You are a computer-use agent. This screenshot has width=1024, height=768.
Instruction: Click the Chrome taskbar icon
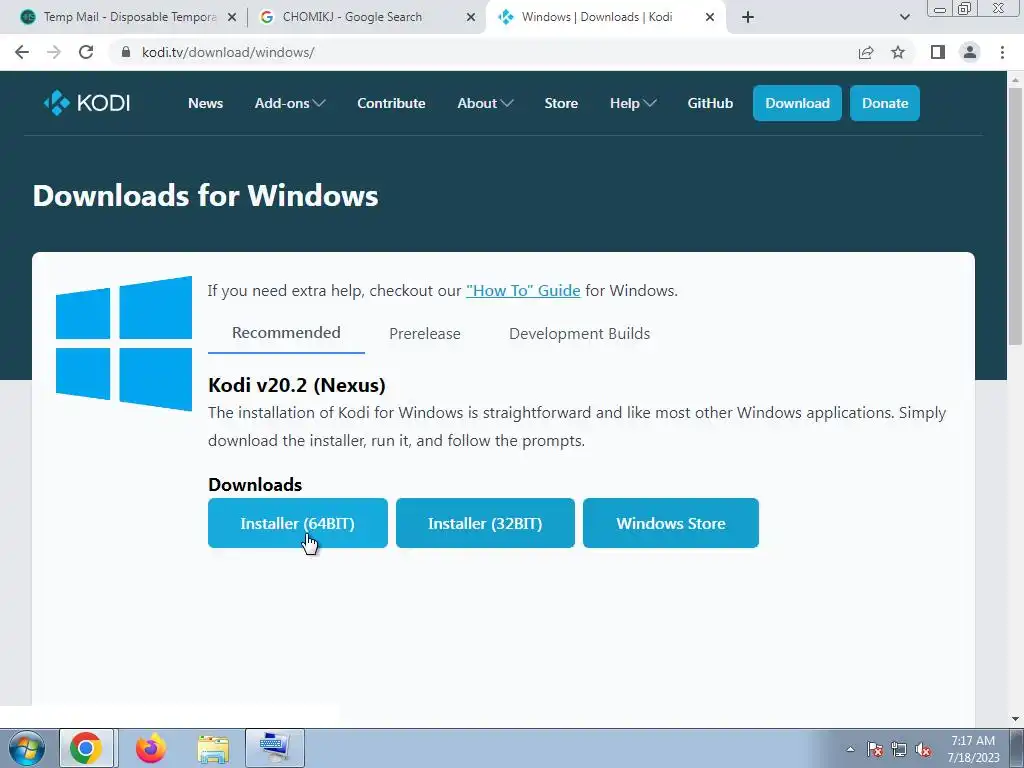(x=86, y=748)
